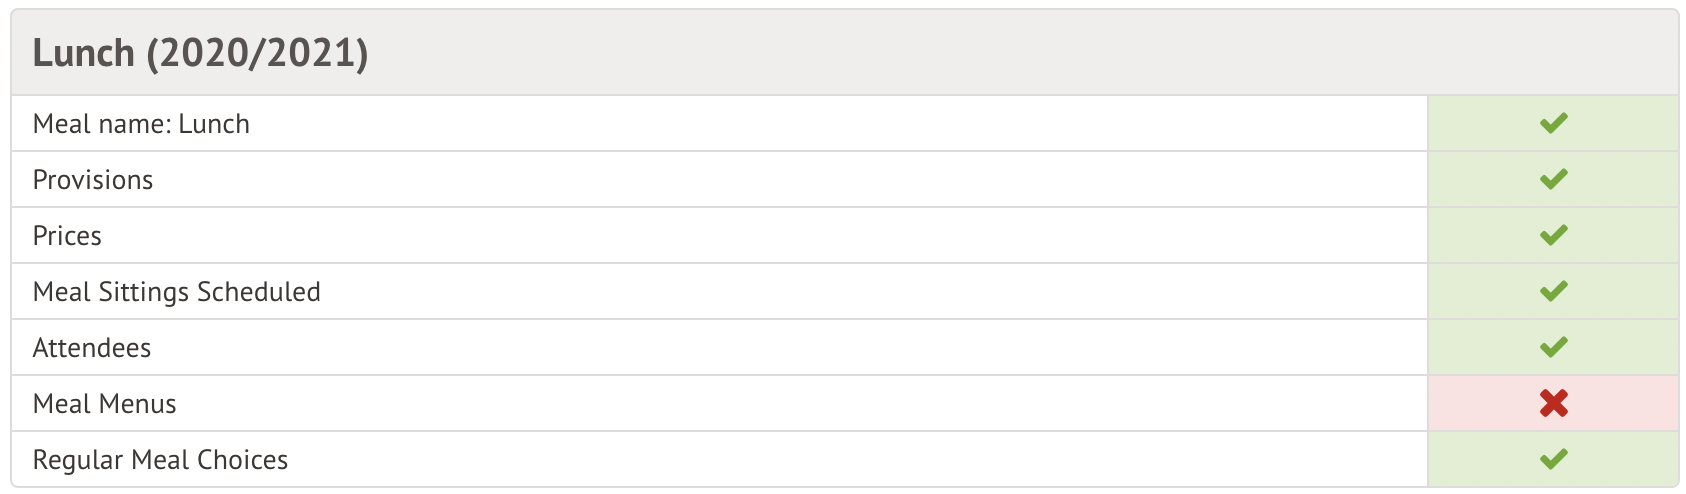1686x494 pixels.
Task: Click the red status cell background beside the cross
Action: tap(1630, 403)
